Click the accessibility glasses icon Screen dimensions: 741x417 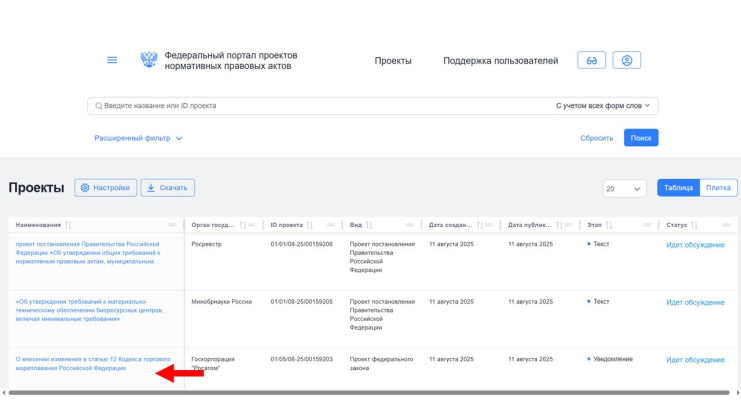point(591,60)
